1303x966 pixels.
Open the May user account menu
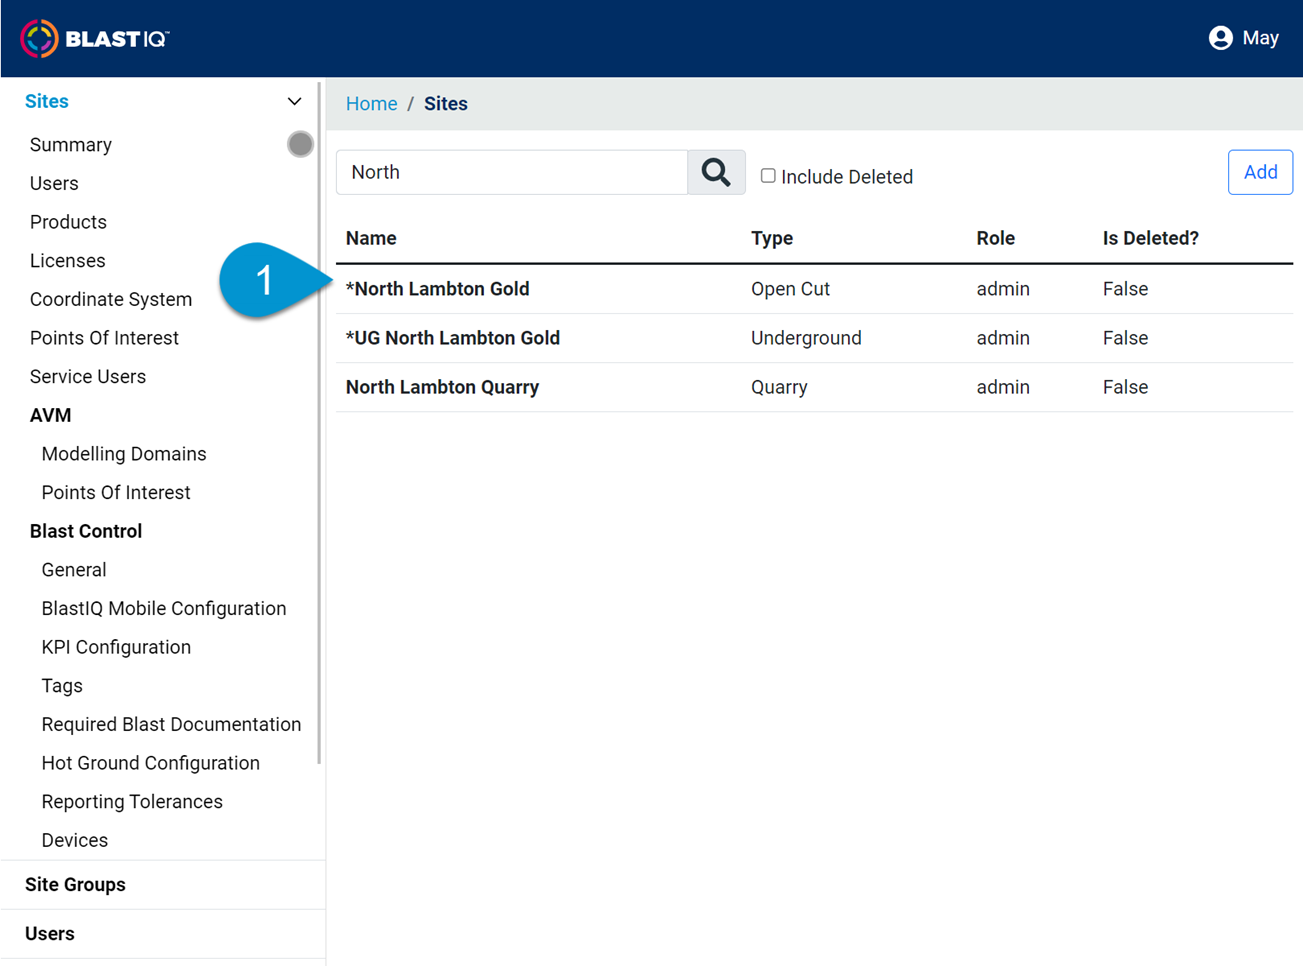[1243, 38]
